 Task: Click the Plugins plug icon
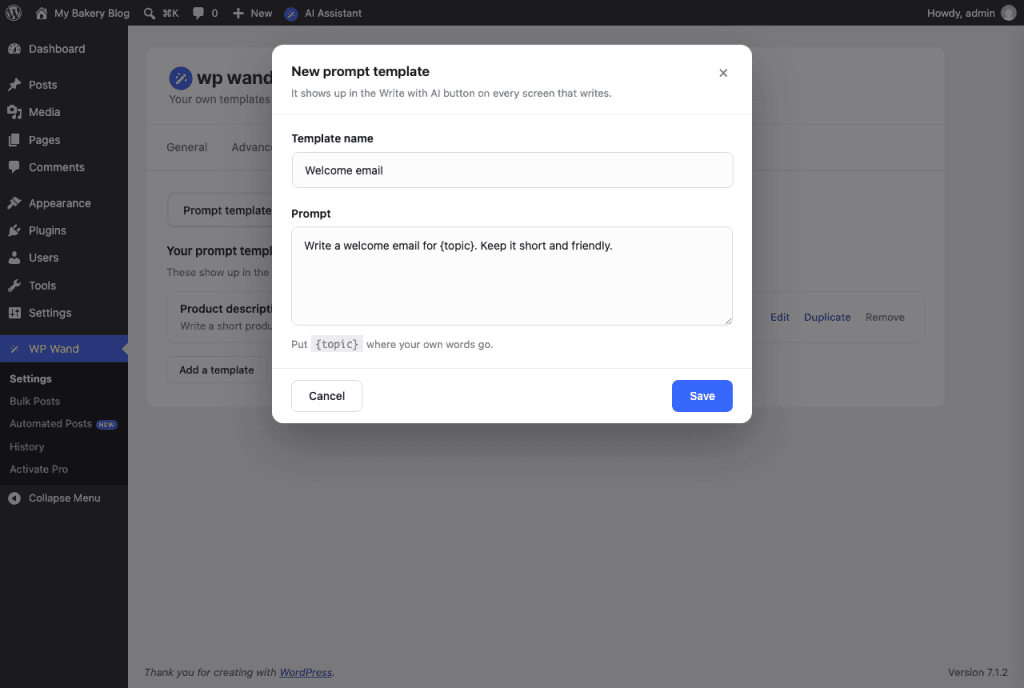point(14,230)
